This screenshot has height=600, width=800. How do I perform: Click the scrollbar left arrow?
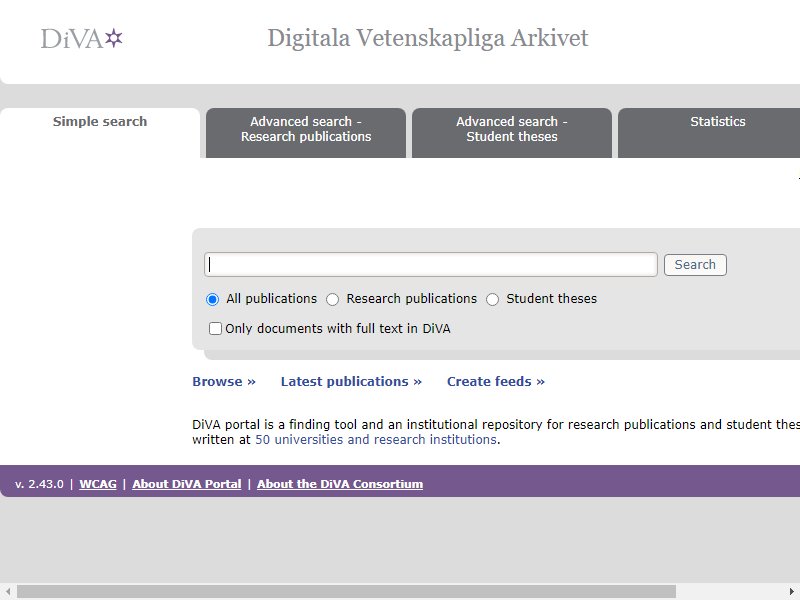click(8, 592)
